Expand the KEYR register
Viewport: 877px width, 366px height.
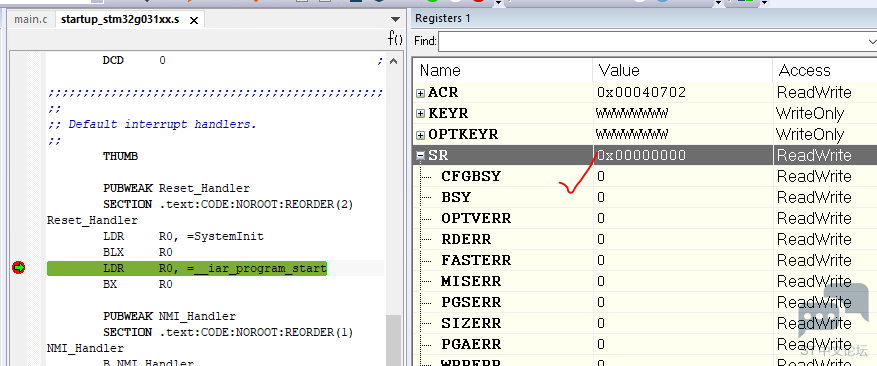click(x=420, y=114)
